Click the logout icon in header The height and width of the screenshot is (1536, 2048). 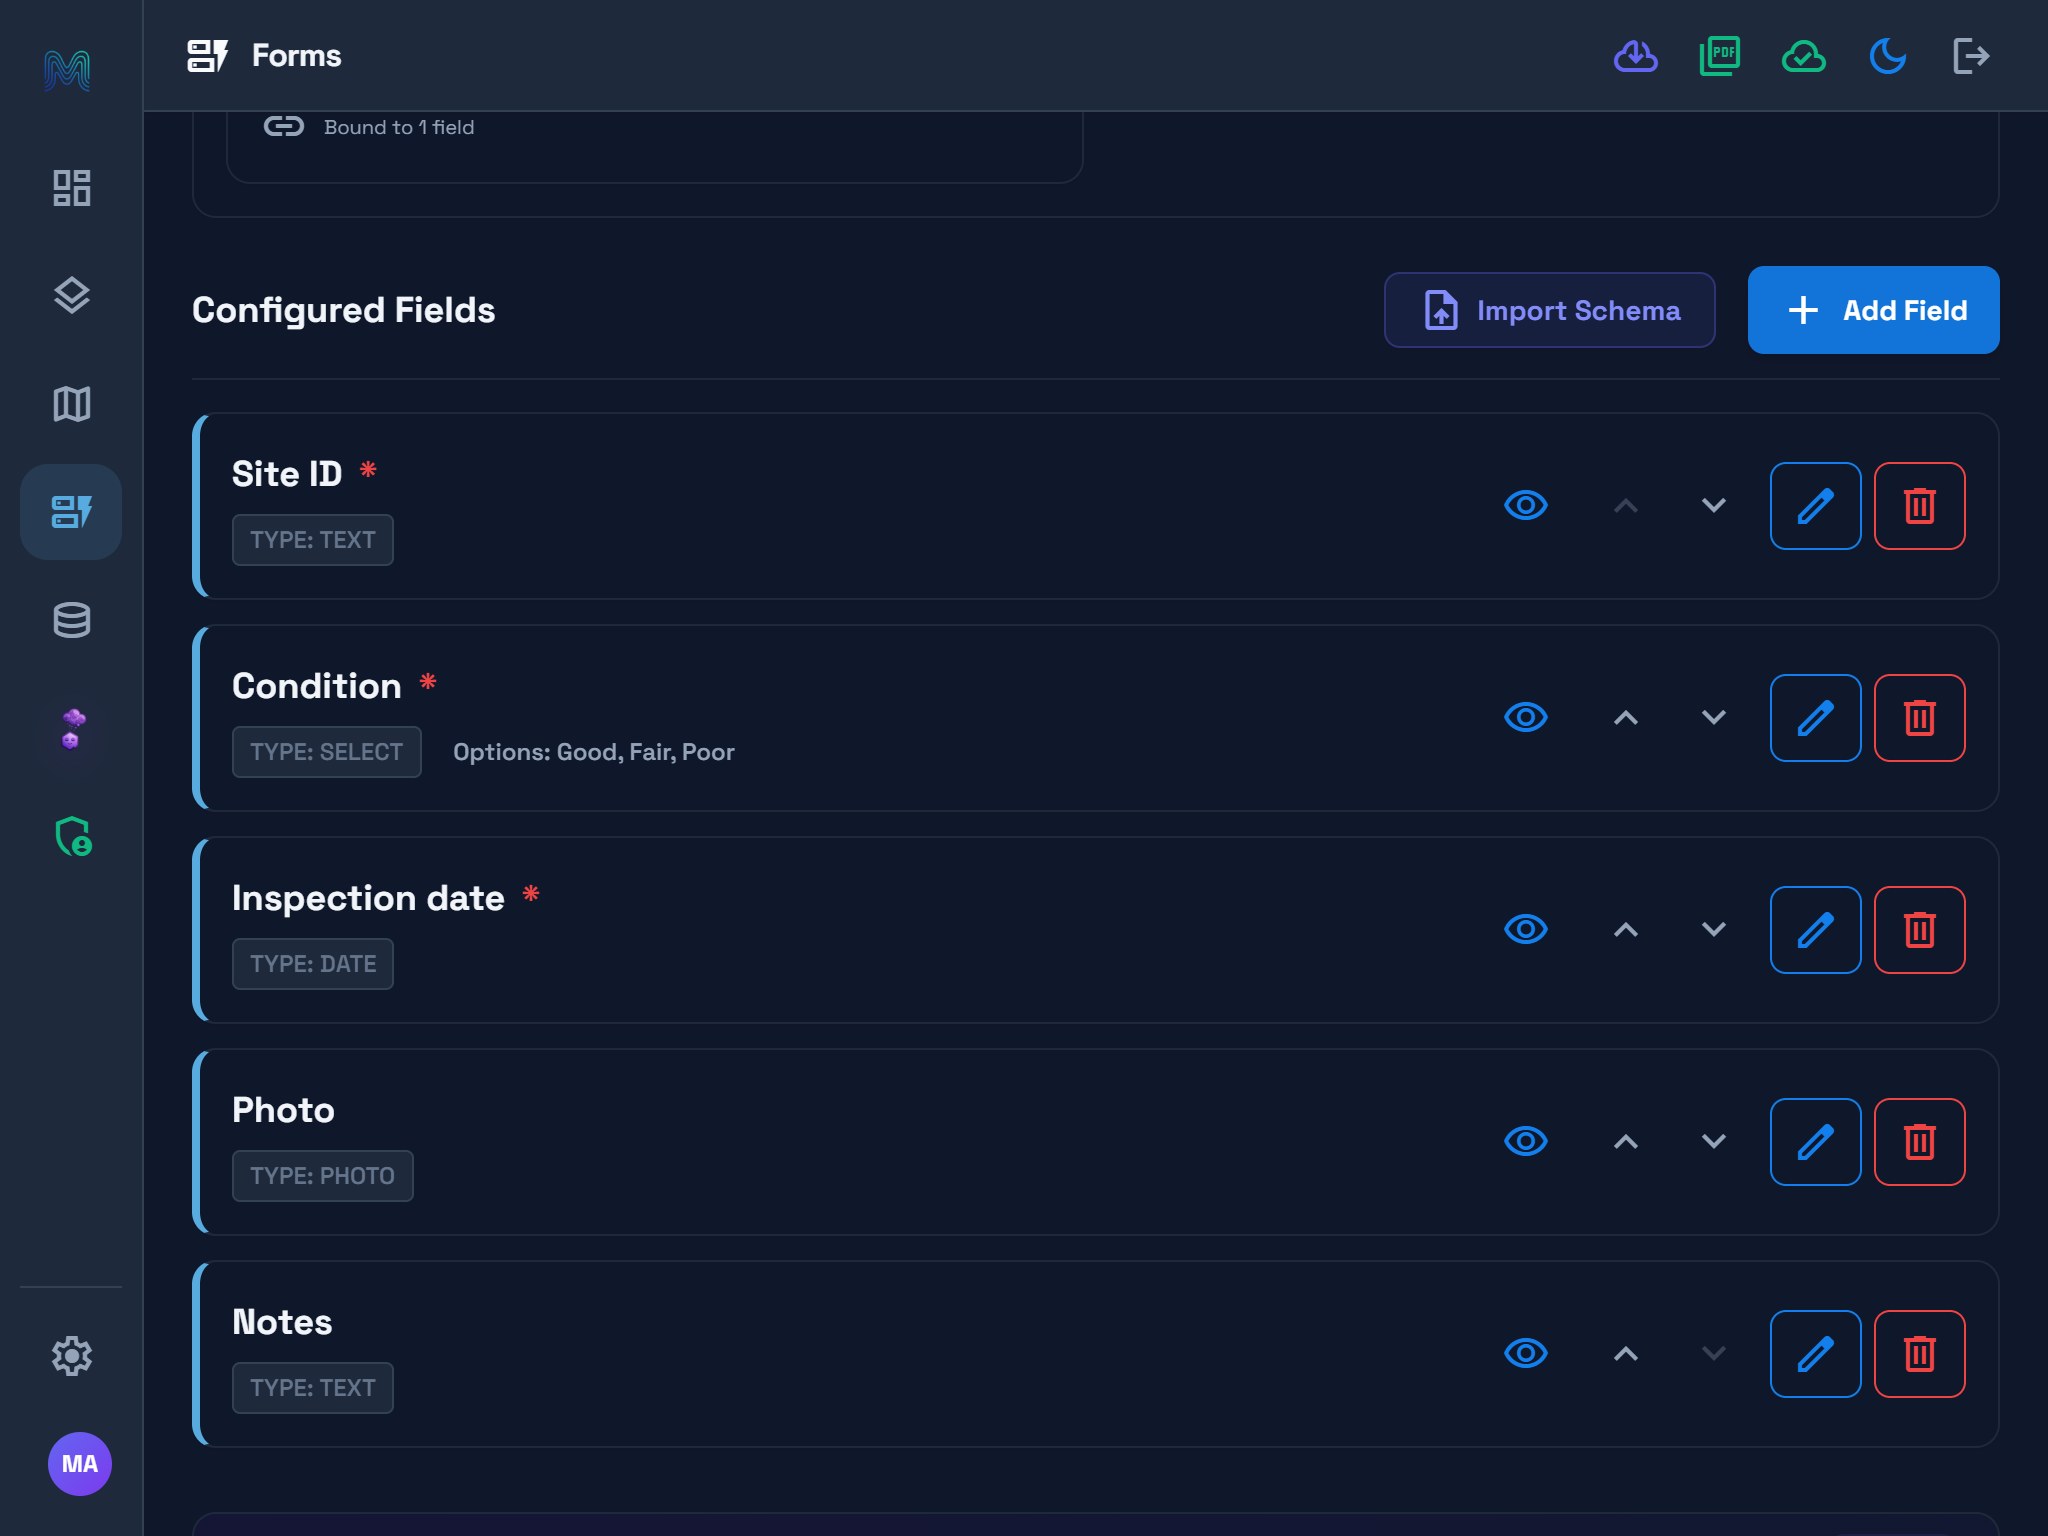[x=1972, y=56]
